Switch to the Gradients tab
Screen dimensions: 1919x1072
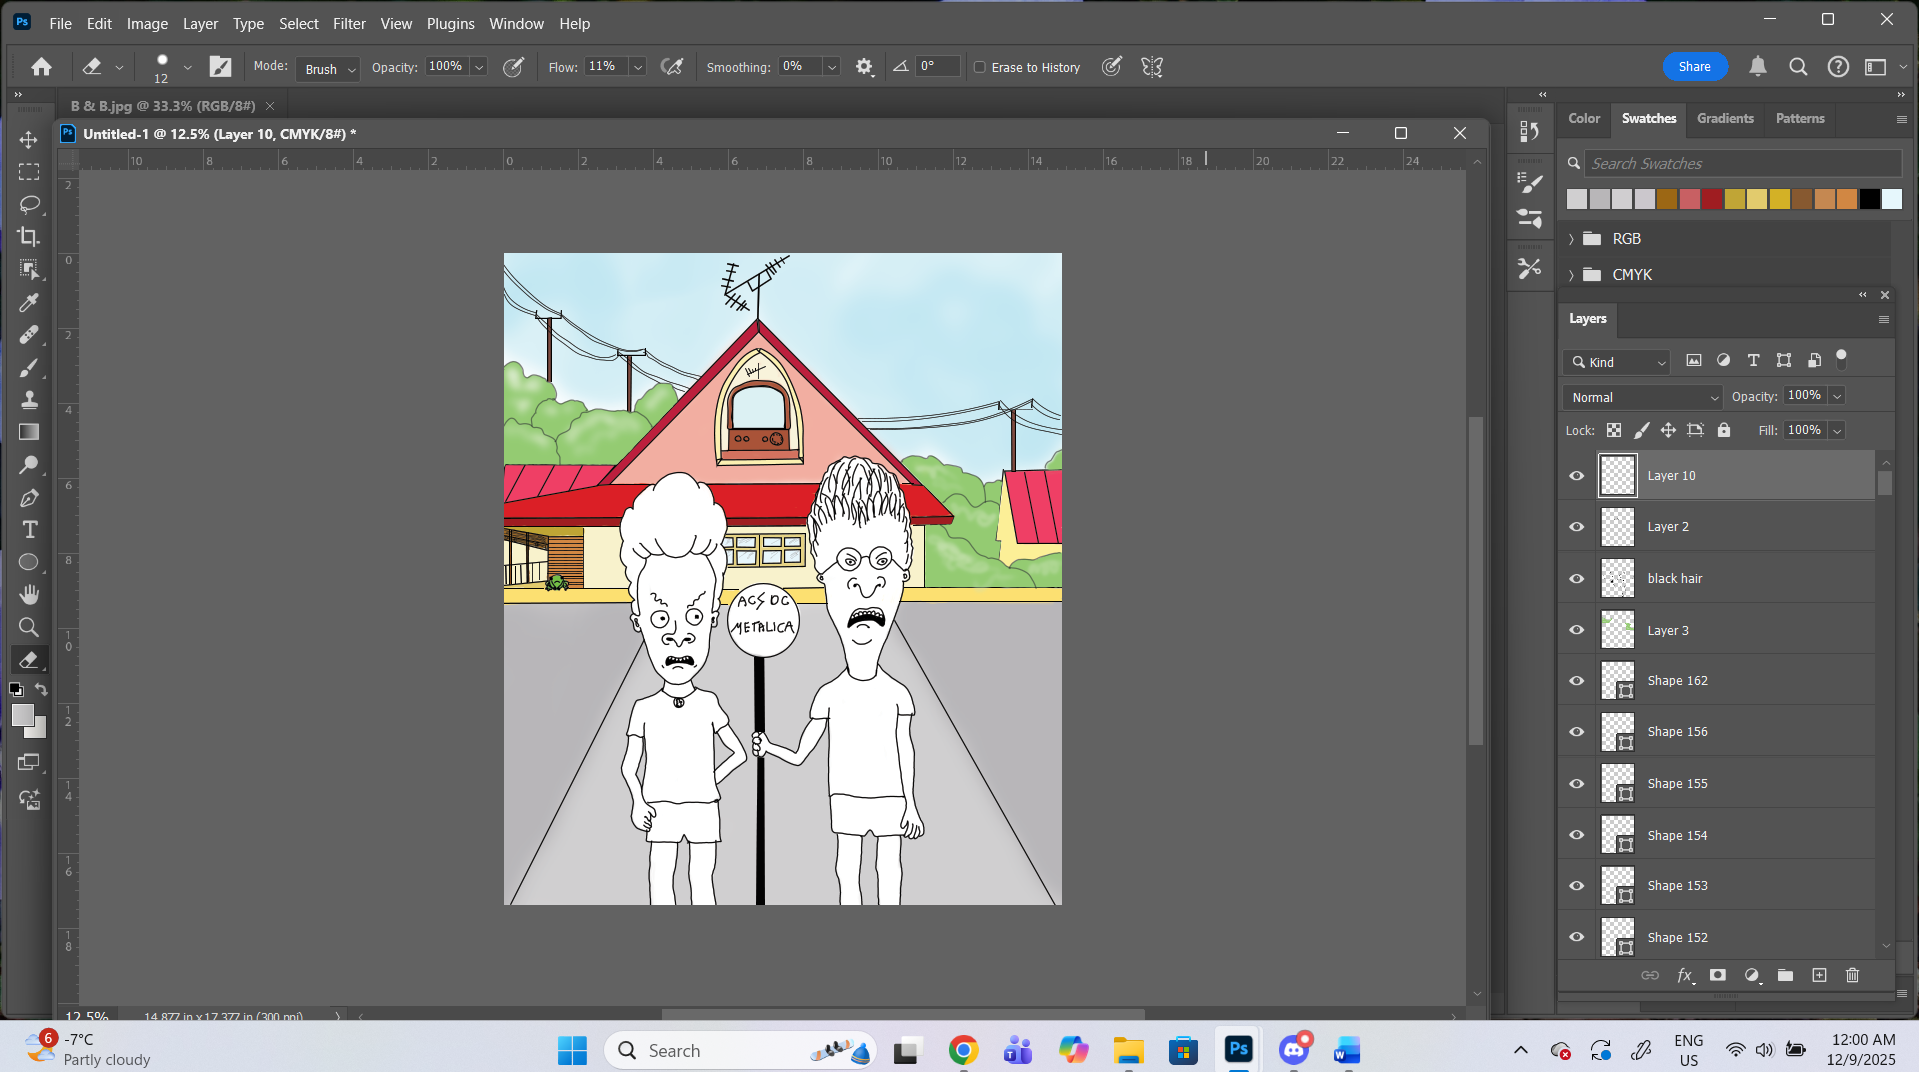coord(1725,118)
